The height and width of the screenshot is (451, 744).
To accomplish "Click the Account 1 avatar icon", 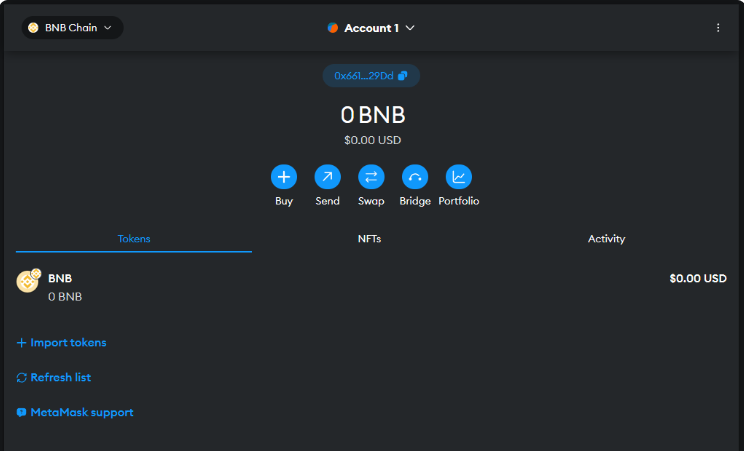I will point(333,28).
